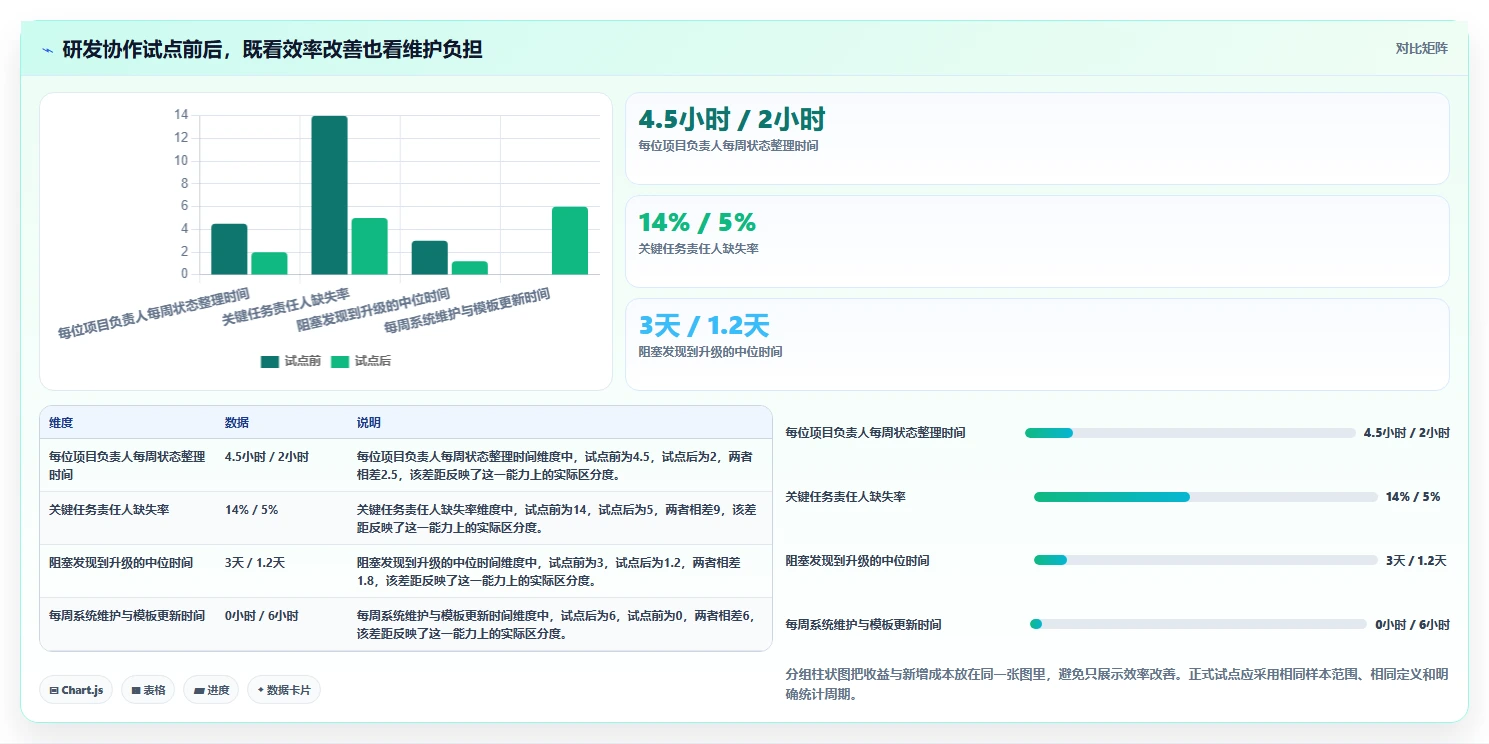Click the footnote paragraph starting 分组柱状图
Screen dimensions: 1489x744
[x=1117, y=684]
